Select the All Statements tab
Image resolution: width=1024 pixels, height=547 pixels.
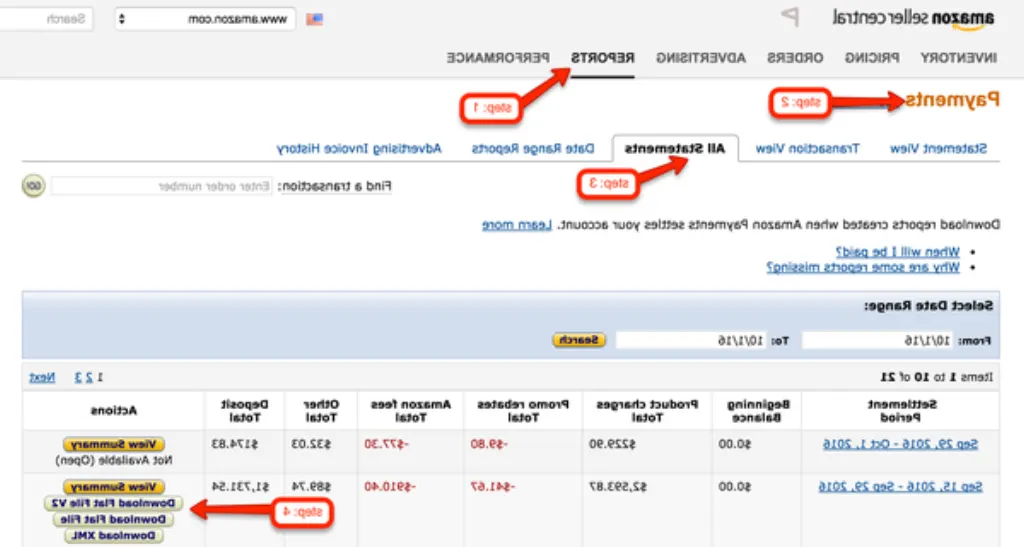675,149
